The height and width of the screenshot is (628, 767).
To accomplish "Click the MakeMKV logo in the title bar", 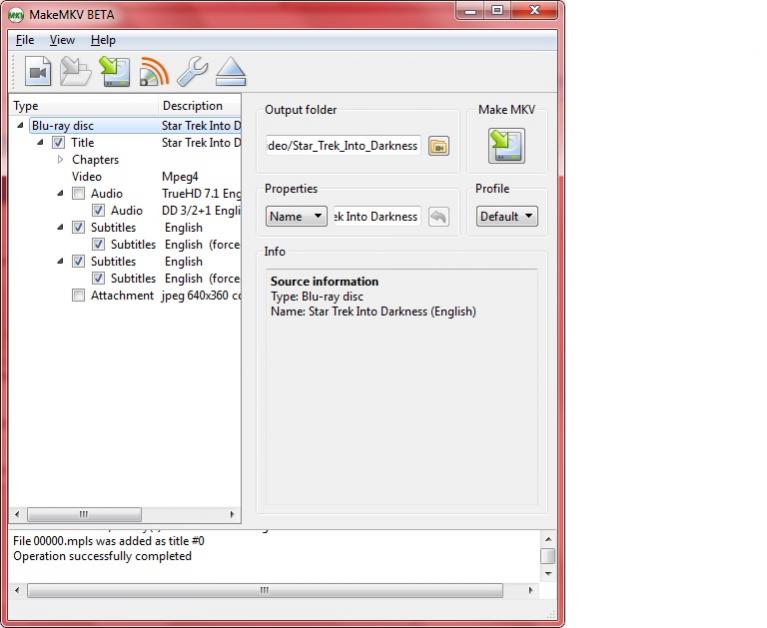I will pyautogui.click(x=16, y=15).
